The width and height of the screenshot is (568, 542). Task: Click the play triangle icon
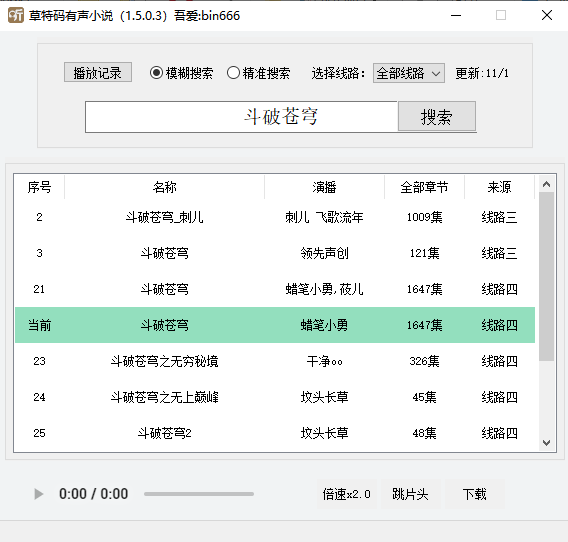point(39,494)
